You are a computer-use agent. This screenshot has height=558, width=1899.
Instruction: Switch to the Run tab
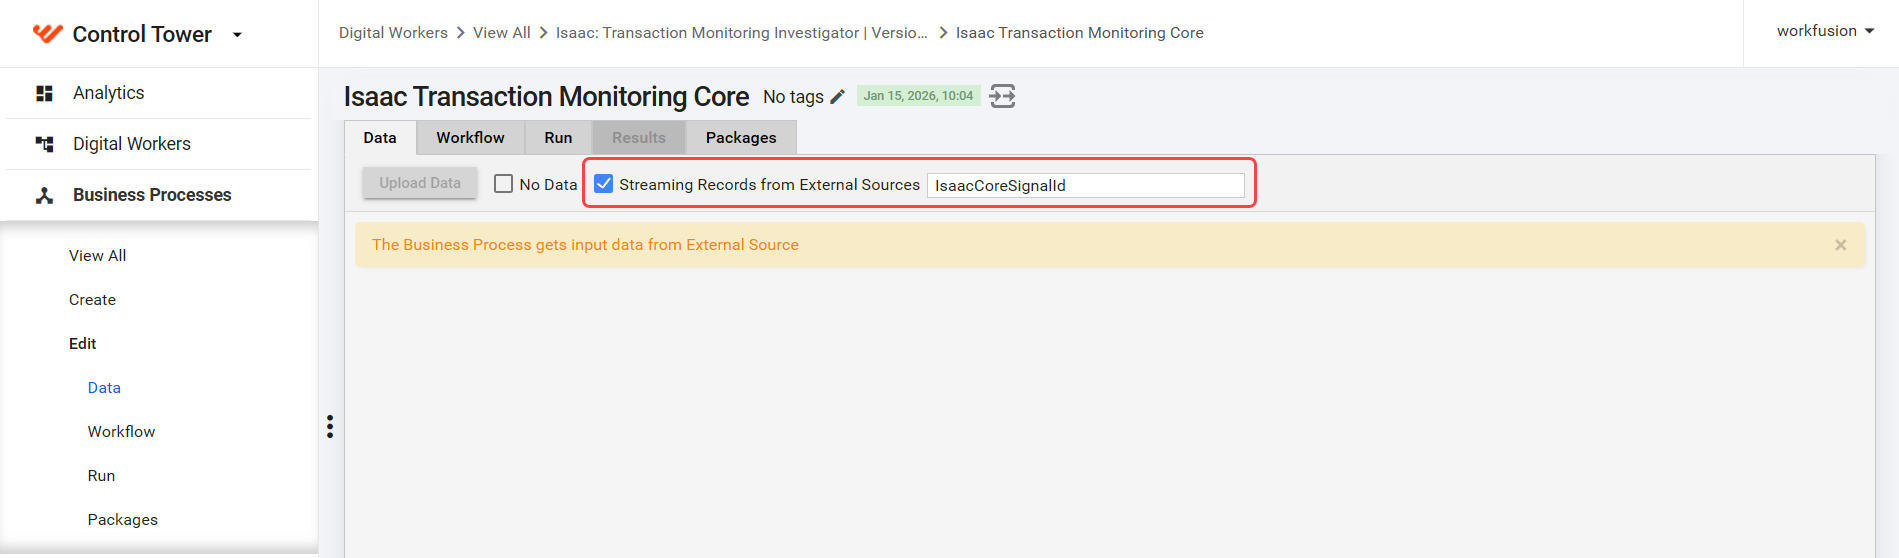(558, 138)
